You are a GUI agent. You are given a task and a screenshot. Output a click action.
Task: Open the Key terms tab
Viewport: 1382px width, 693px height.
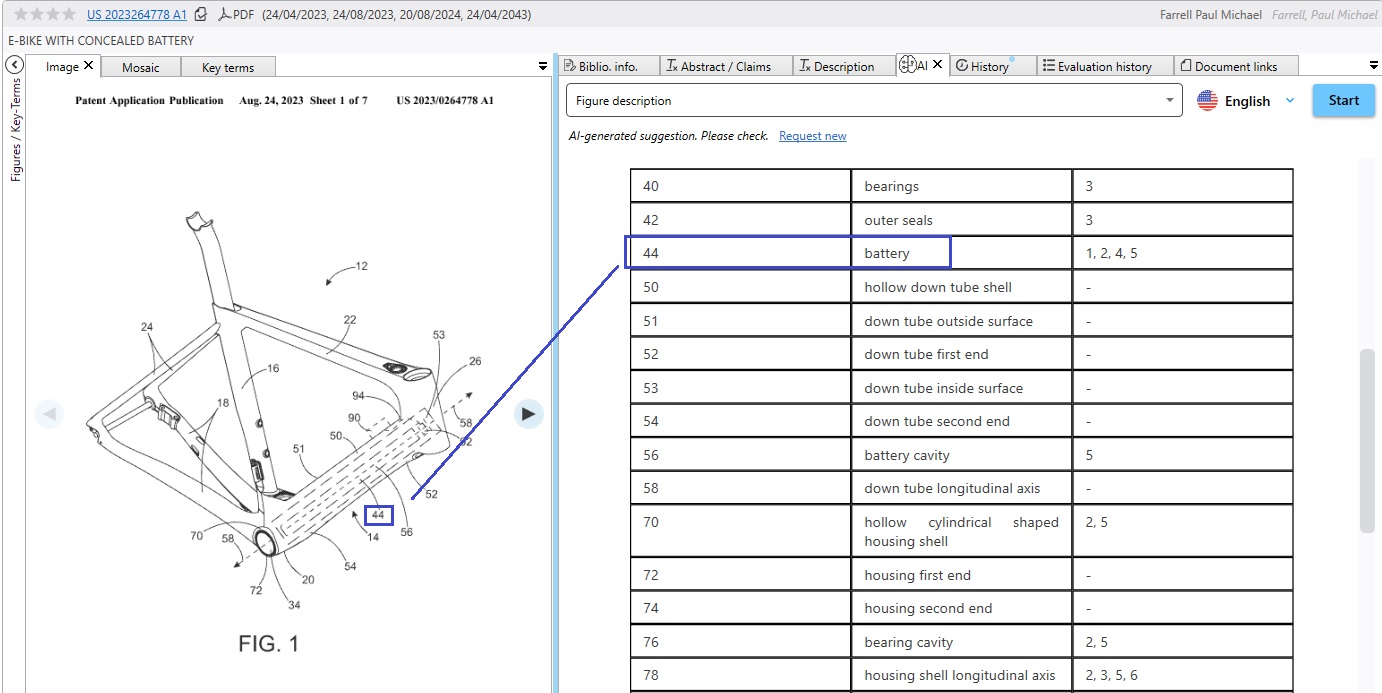[x=228, y=67]
